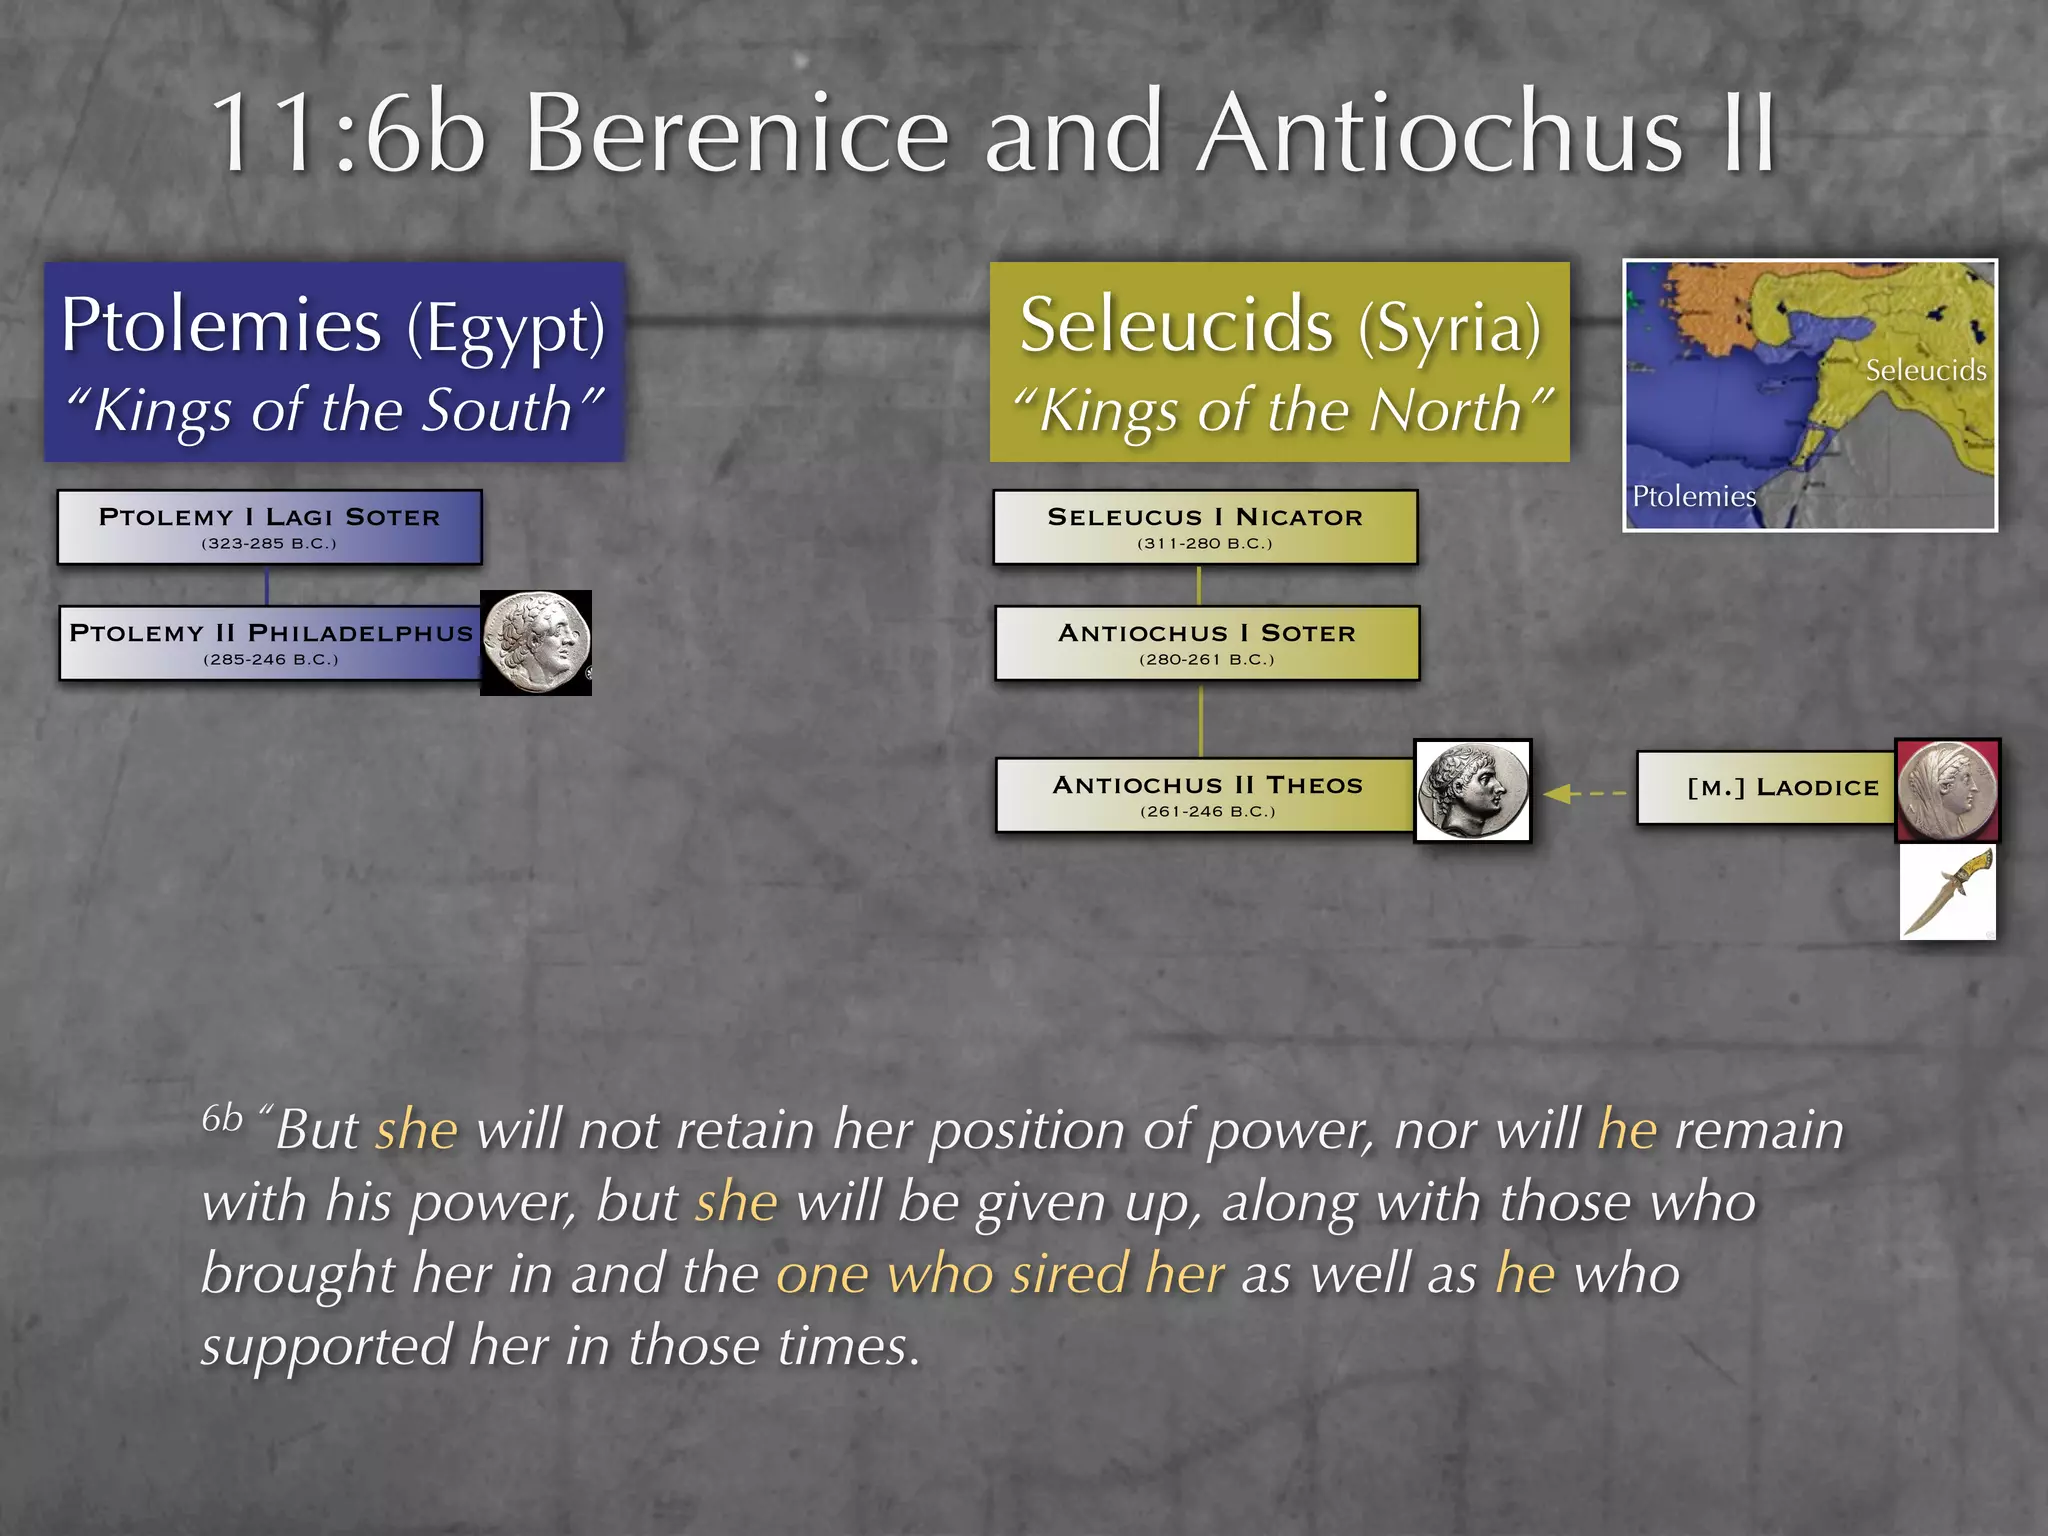Image resolution: width=2048 pixels, height=1536 pixels.
Task: Click the 'Ptolemy II Philadelphus' box
Action: coord(270,643)
